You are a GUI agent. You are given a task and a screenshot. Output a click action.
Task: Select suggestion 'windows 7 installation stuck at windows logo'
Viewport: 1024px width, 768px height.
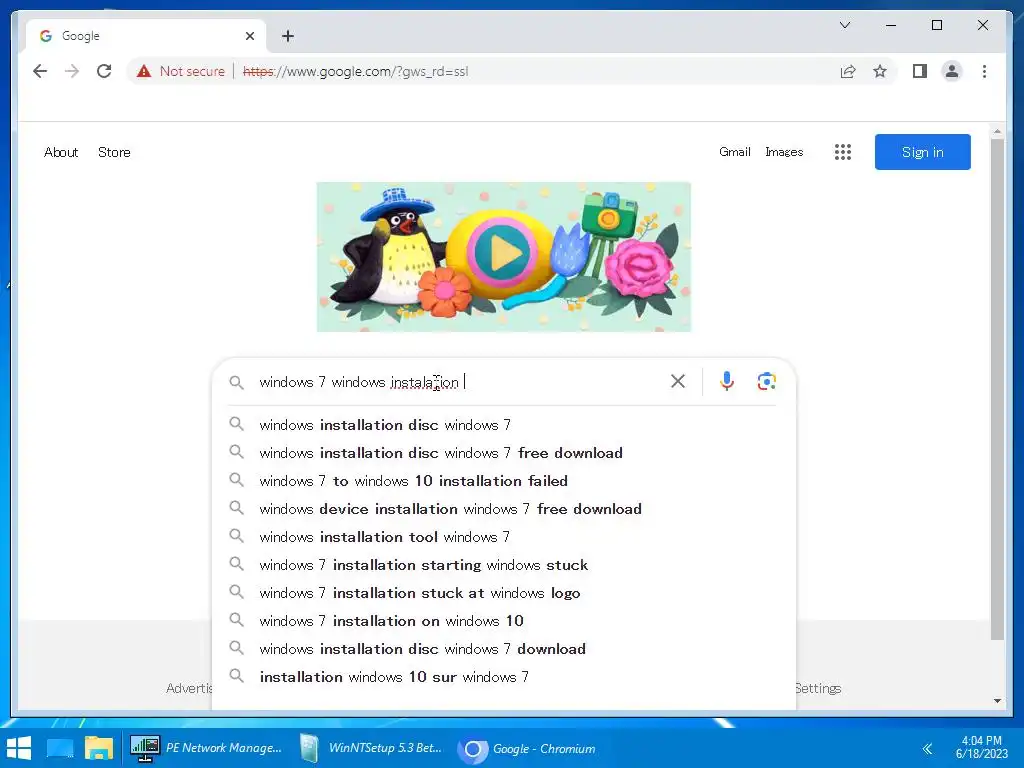tap(504, 593)
